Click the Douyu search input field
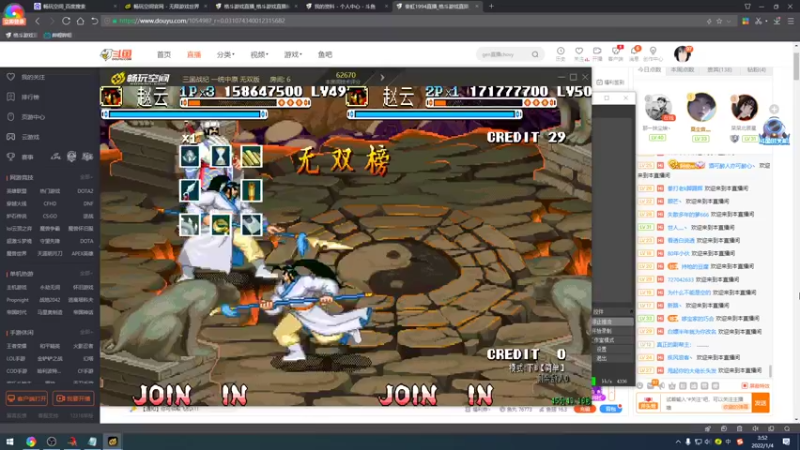This screenshot has height=450, width=800. (x=504, y=54)
